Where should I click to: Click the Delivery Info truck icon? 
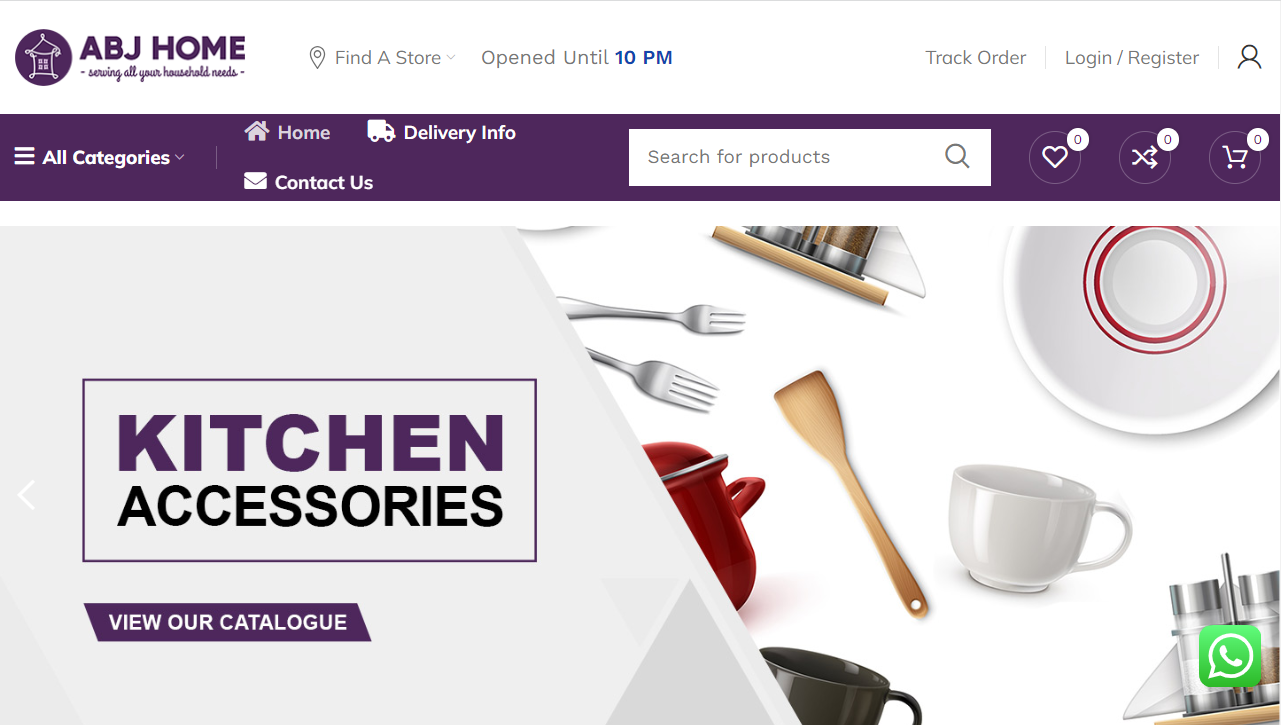coord(381,131)
